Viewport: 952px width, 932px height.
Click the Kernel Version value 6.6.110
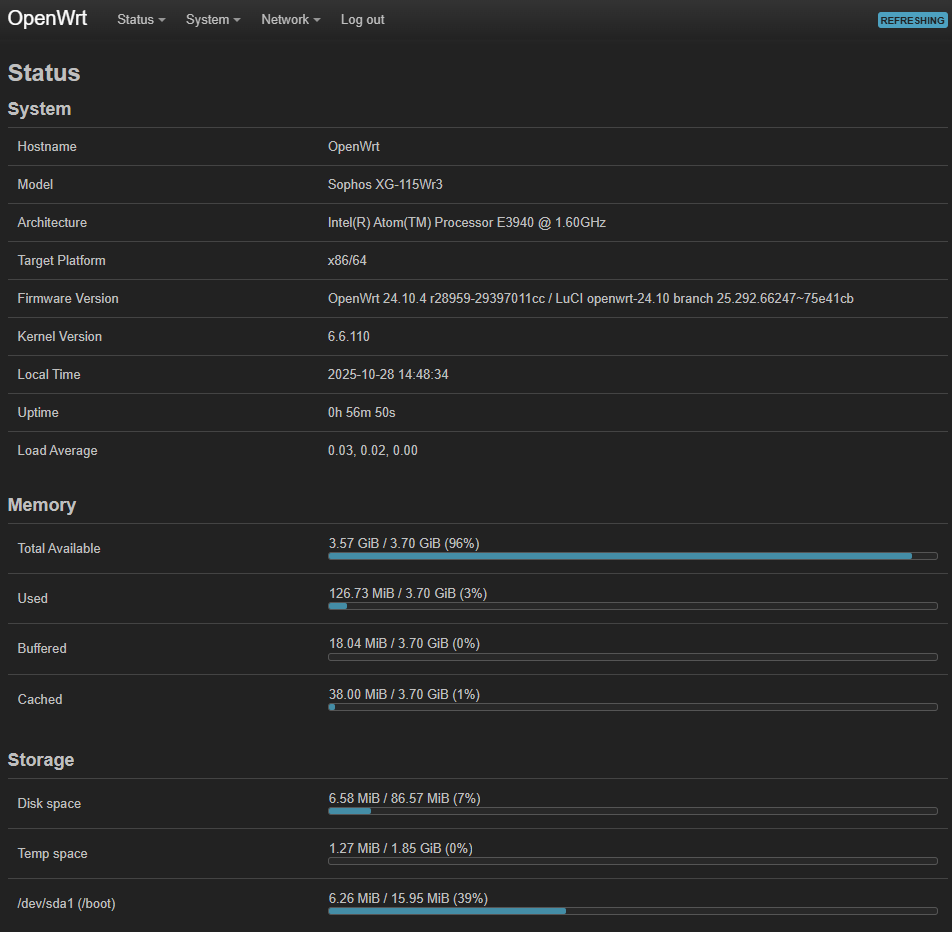pos(349,336)
